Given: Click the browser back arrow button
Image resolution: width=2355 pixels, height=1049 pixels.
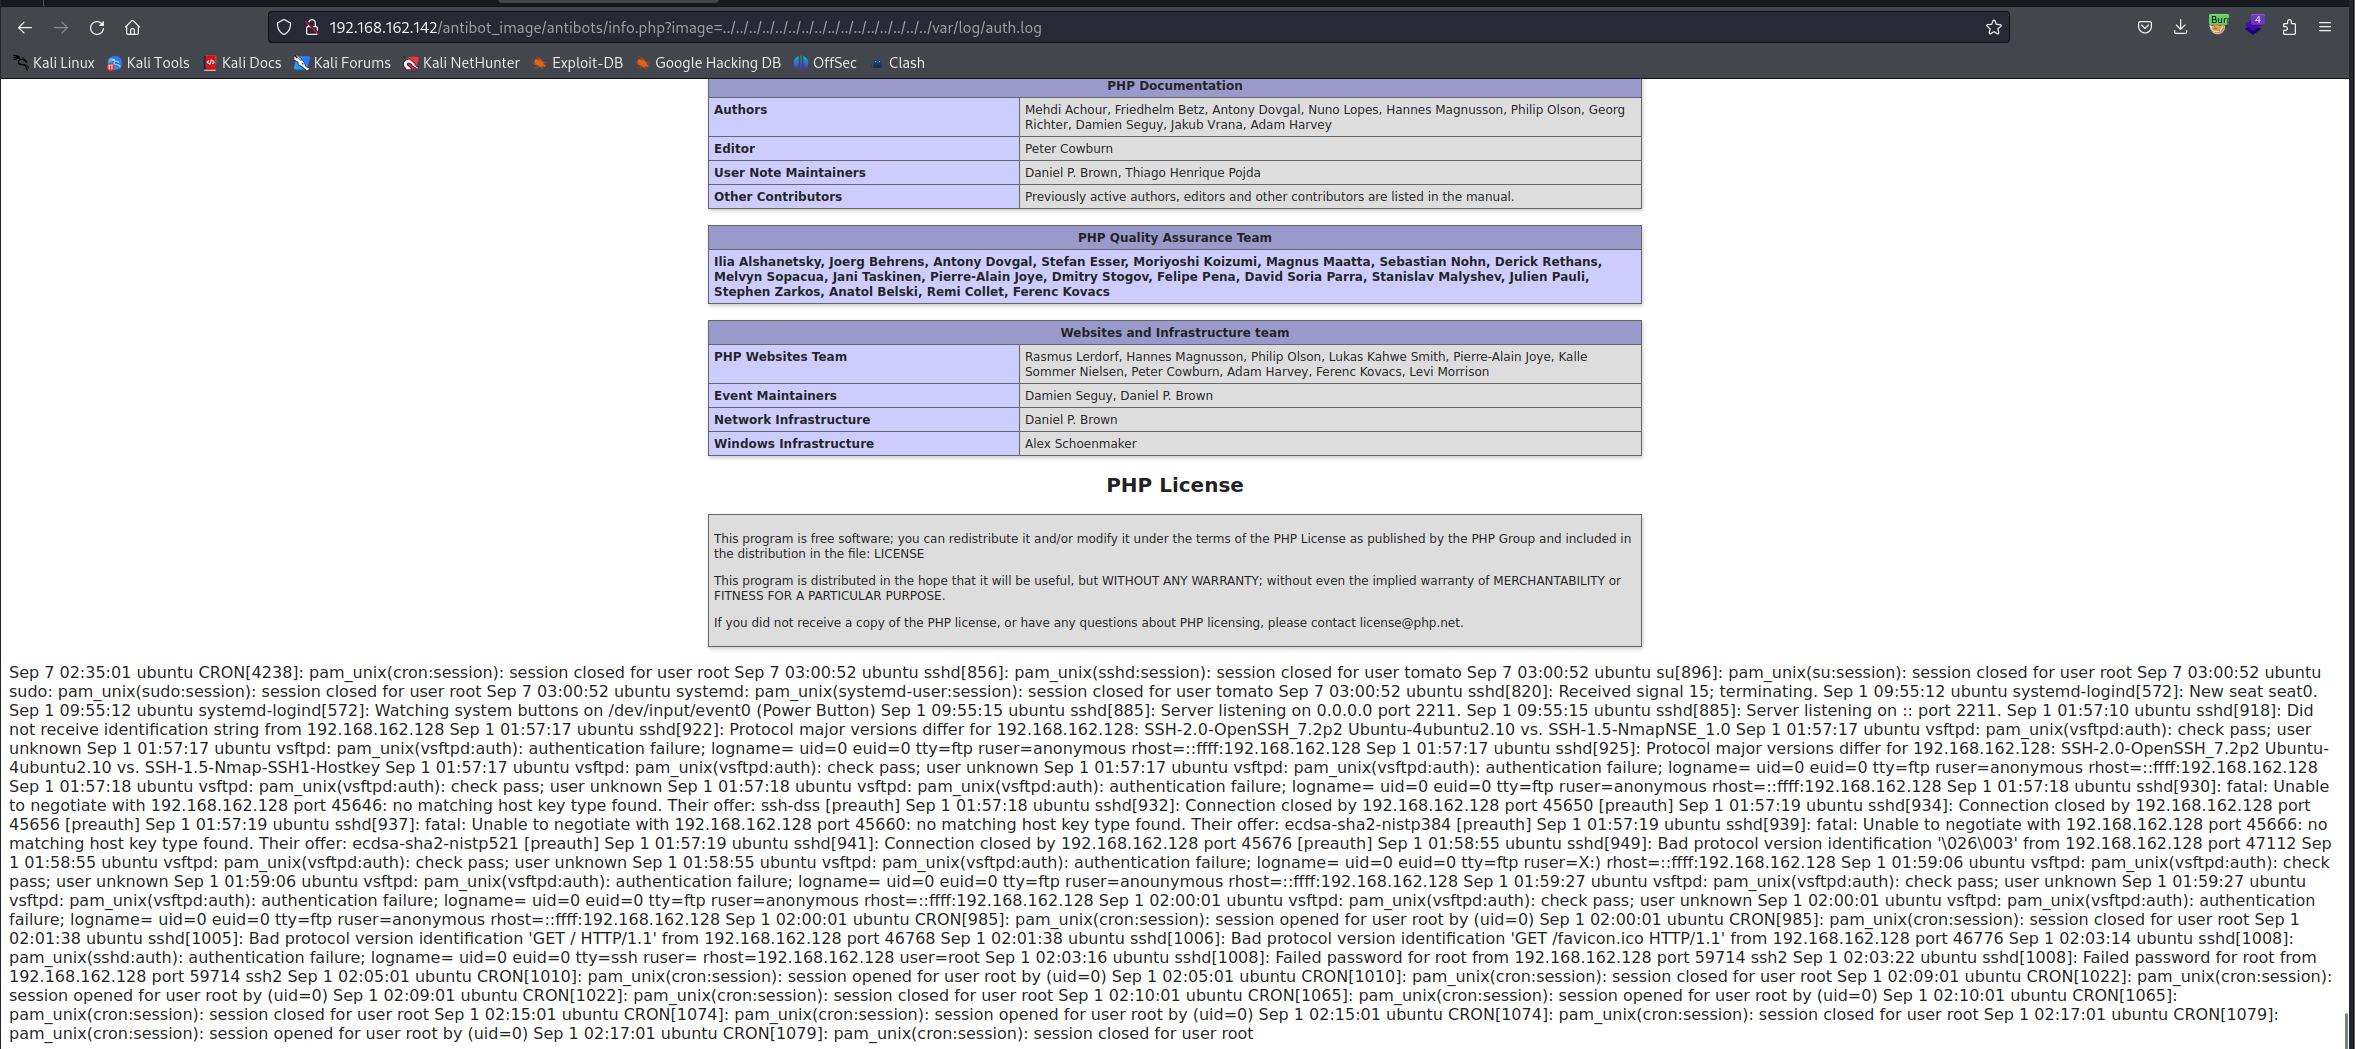Looking at the screenshot, I should tap(25, 28).
